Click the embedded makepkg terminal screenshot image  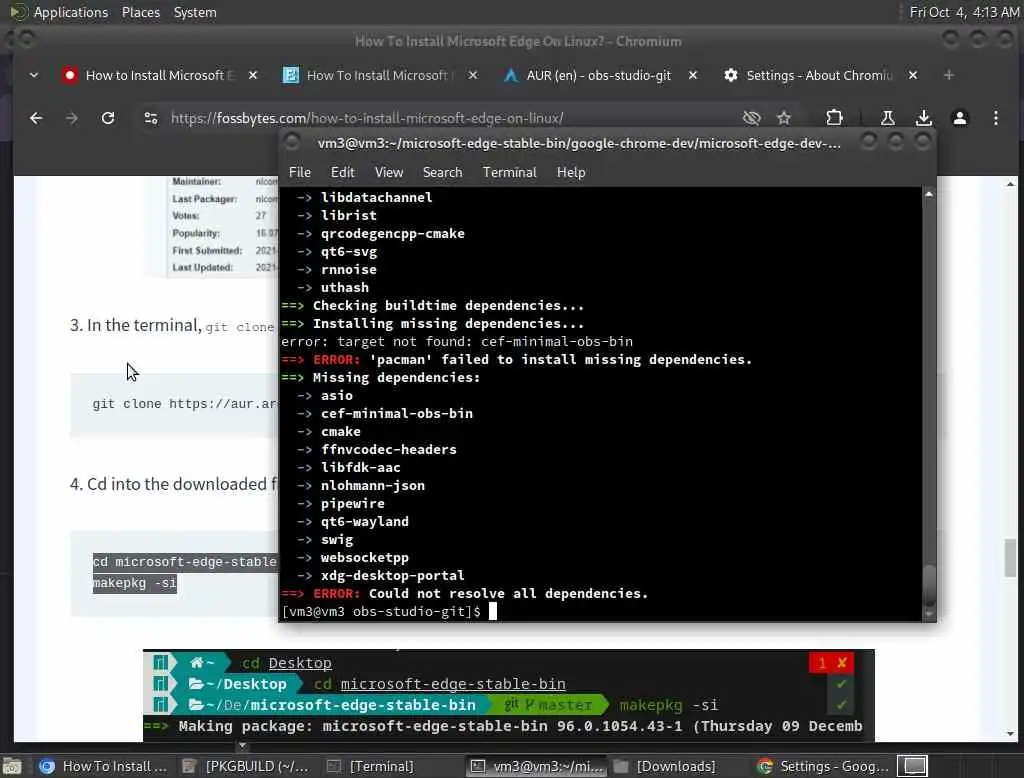509,696
